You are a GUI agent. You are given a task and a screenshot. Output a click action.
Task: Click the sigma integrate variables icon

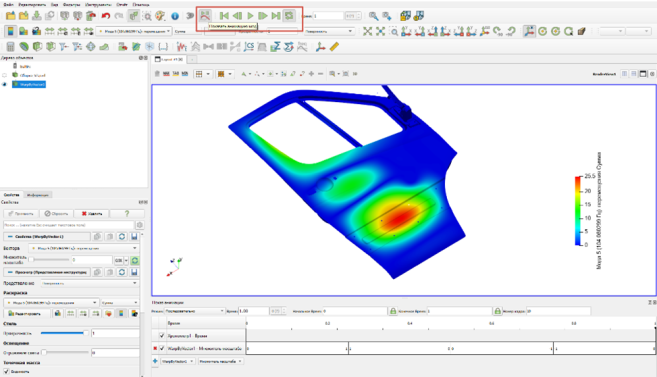275,47
